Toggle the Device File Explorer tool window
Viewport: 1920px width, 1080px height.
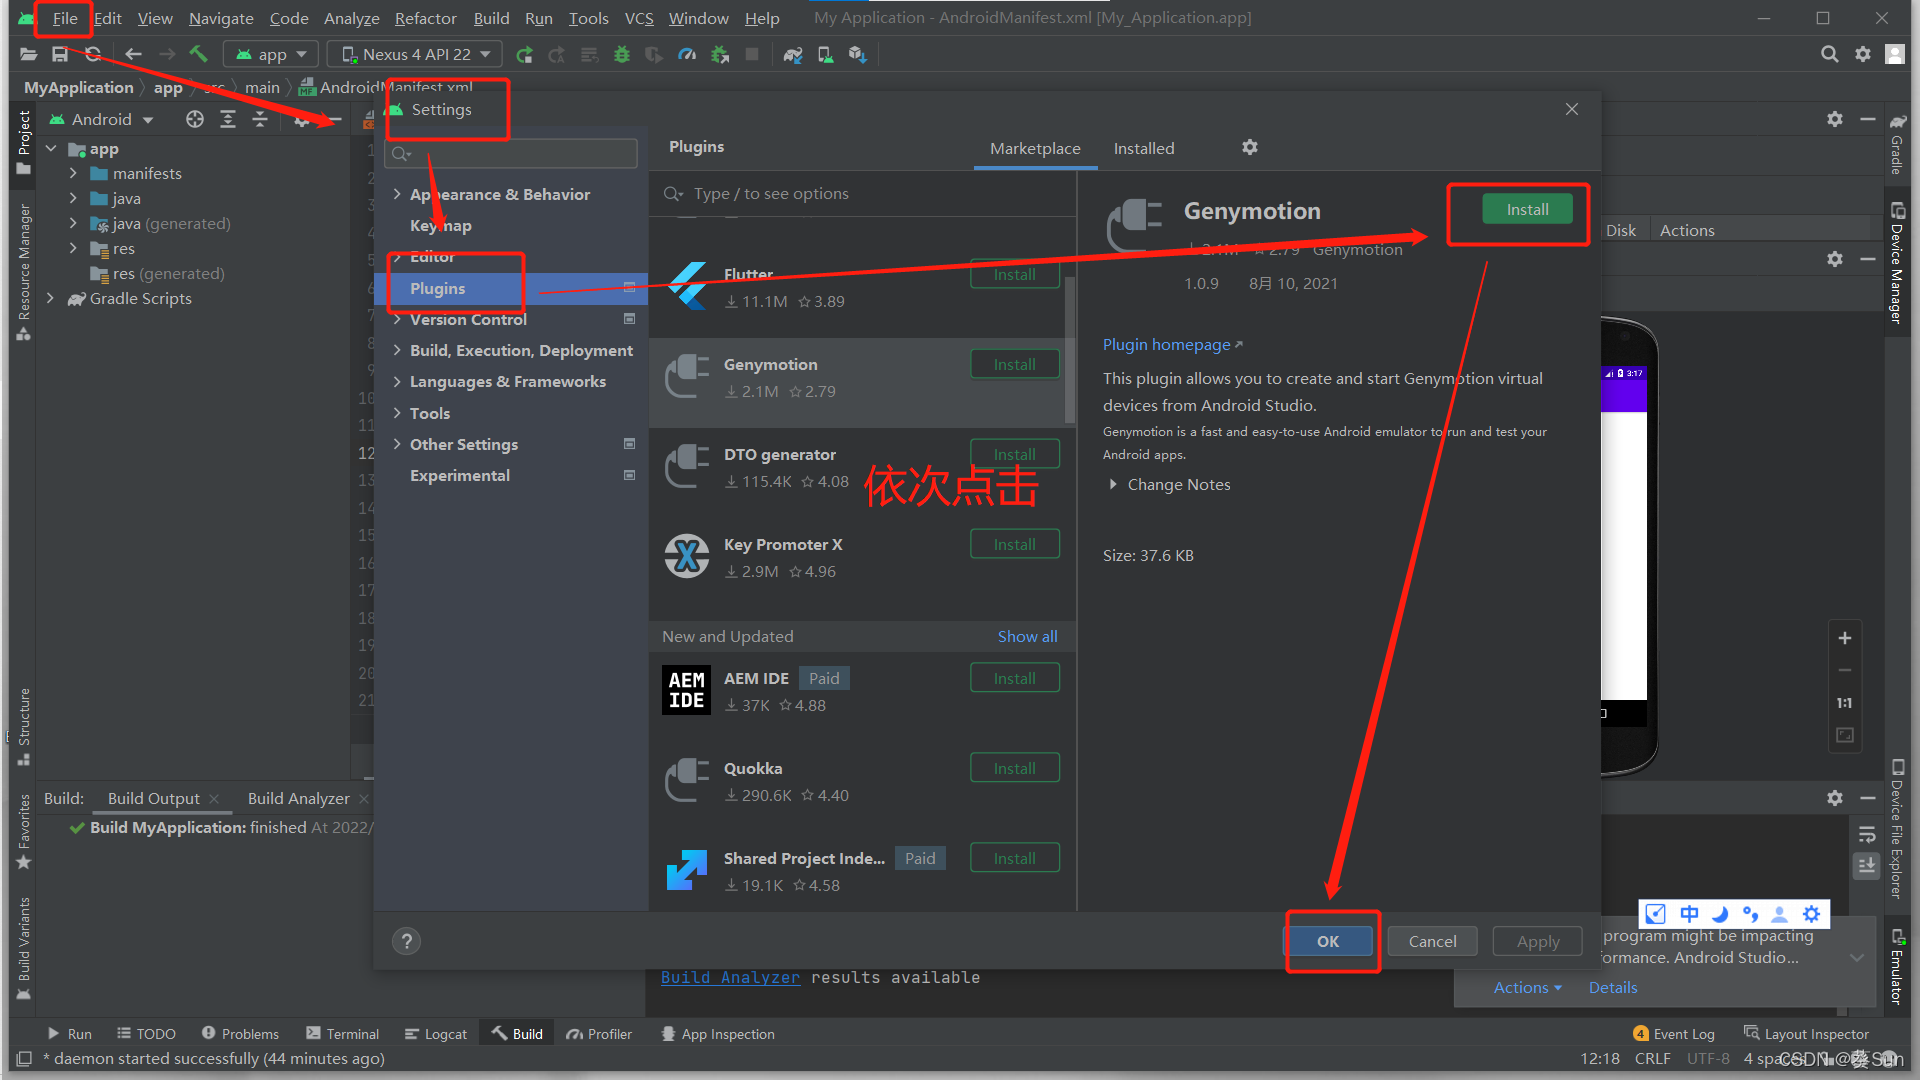[1897, 829]
